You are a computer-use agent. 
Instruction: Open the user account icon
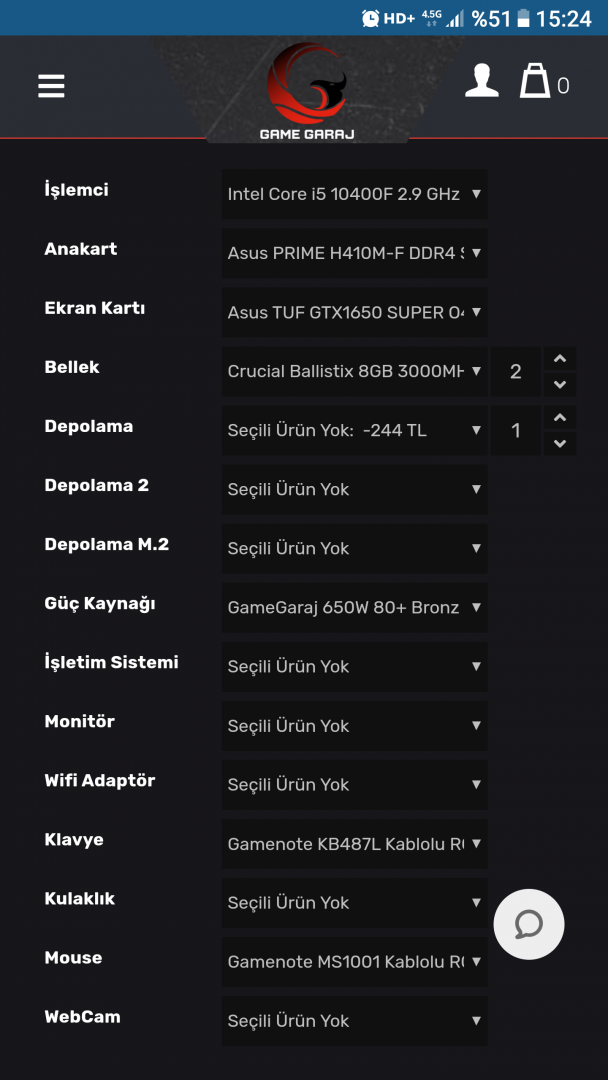coord(482,82)
